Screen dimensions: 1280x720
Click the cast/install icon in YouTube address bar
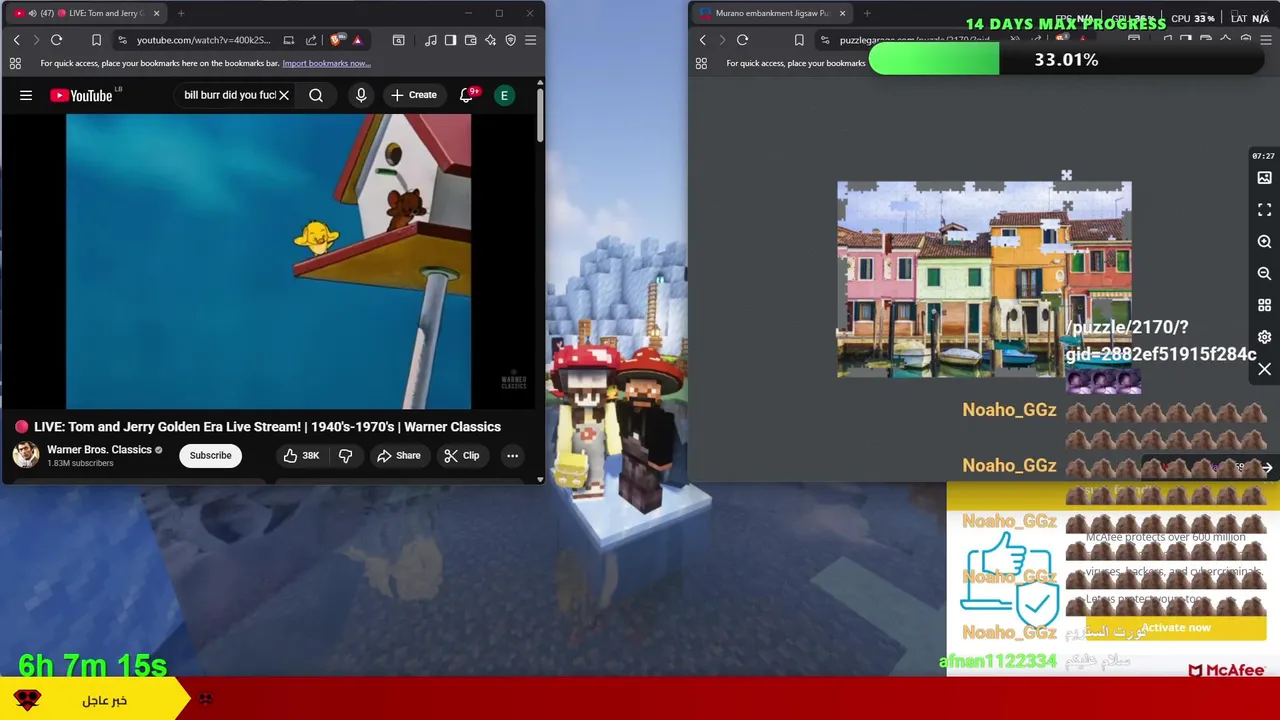click(x=289, y=40)
